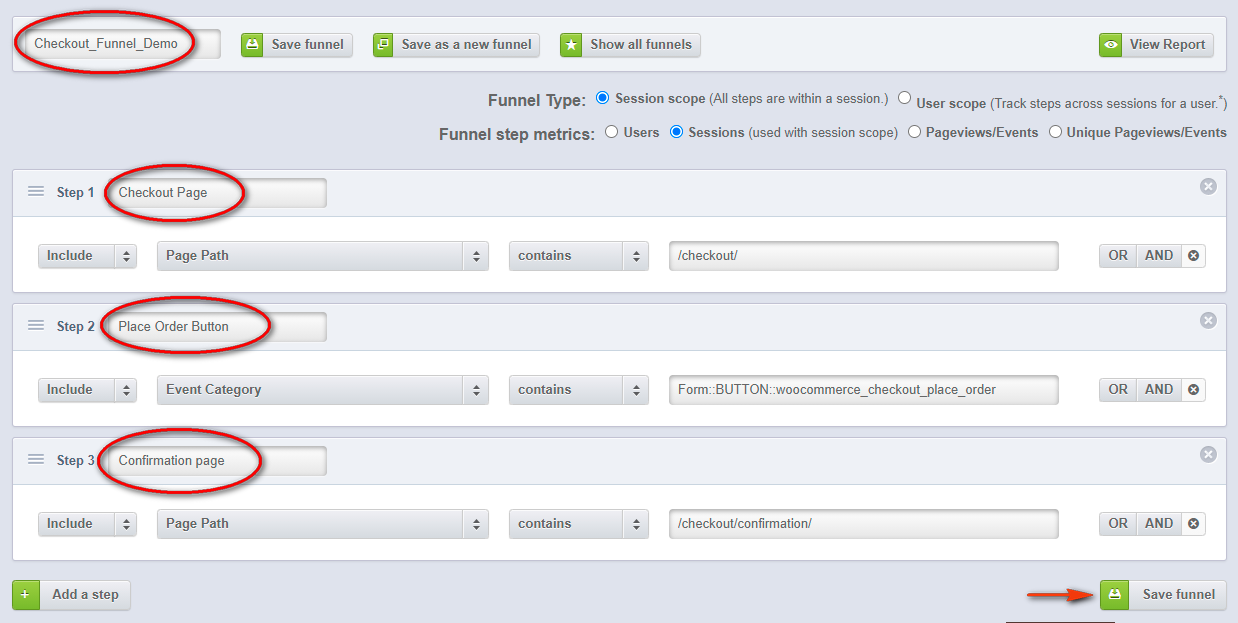
Task: Open Step 1 Page Path dropdown
Action: 323,256
